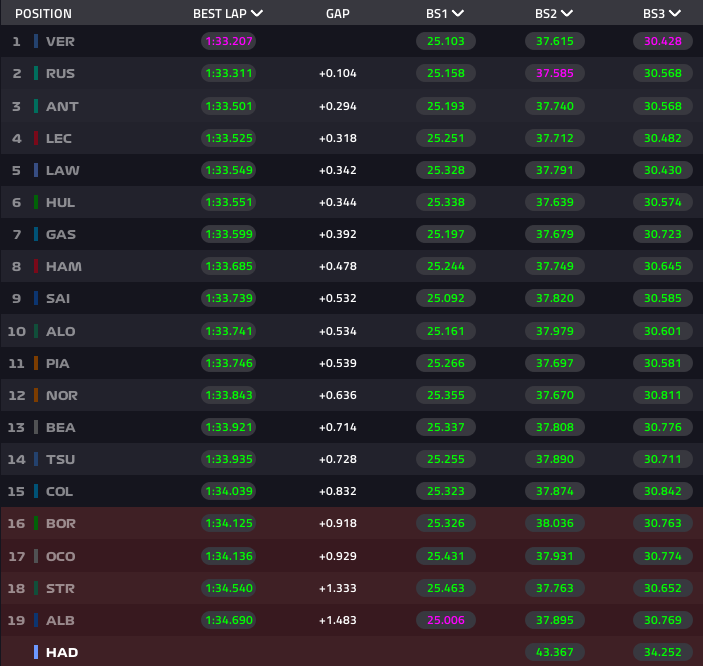
Task: Click RUS's purple BS2 time 37.585
Action: [x=554, y=73]
